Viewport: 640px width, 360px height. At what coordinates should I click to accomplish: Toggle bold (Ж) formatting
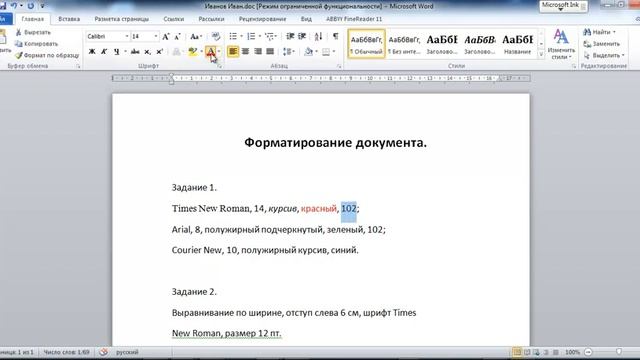click(x=92, y=51)
